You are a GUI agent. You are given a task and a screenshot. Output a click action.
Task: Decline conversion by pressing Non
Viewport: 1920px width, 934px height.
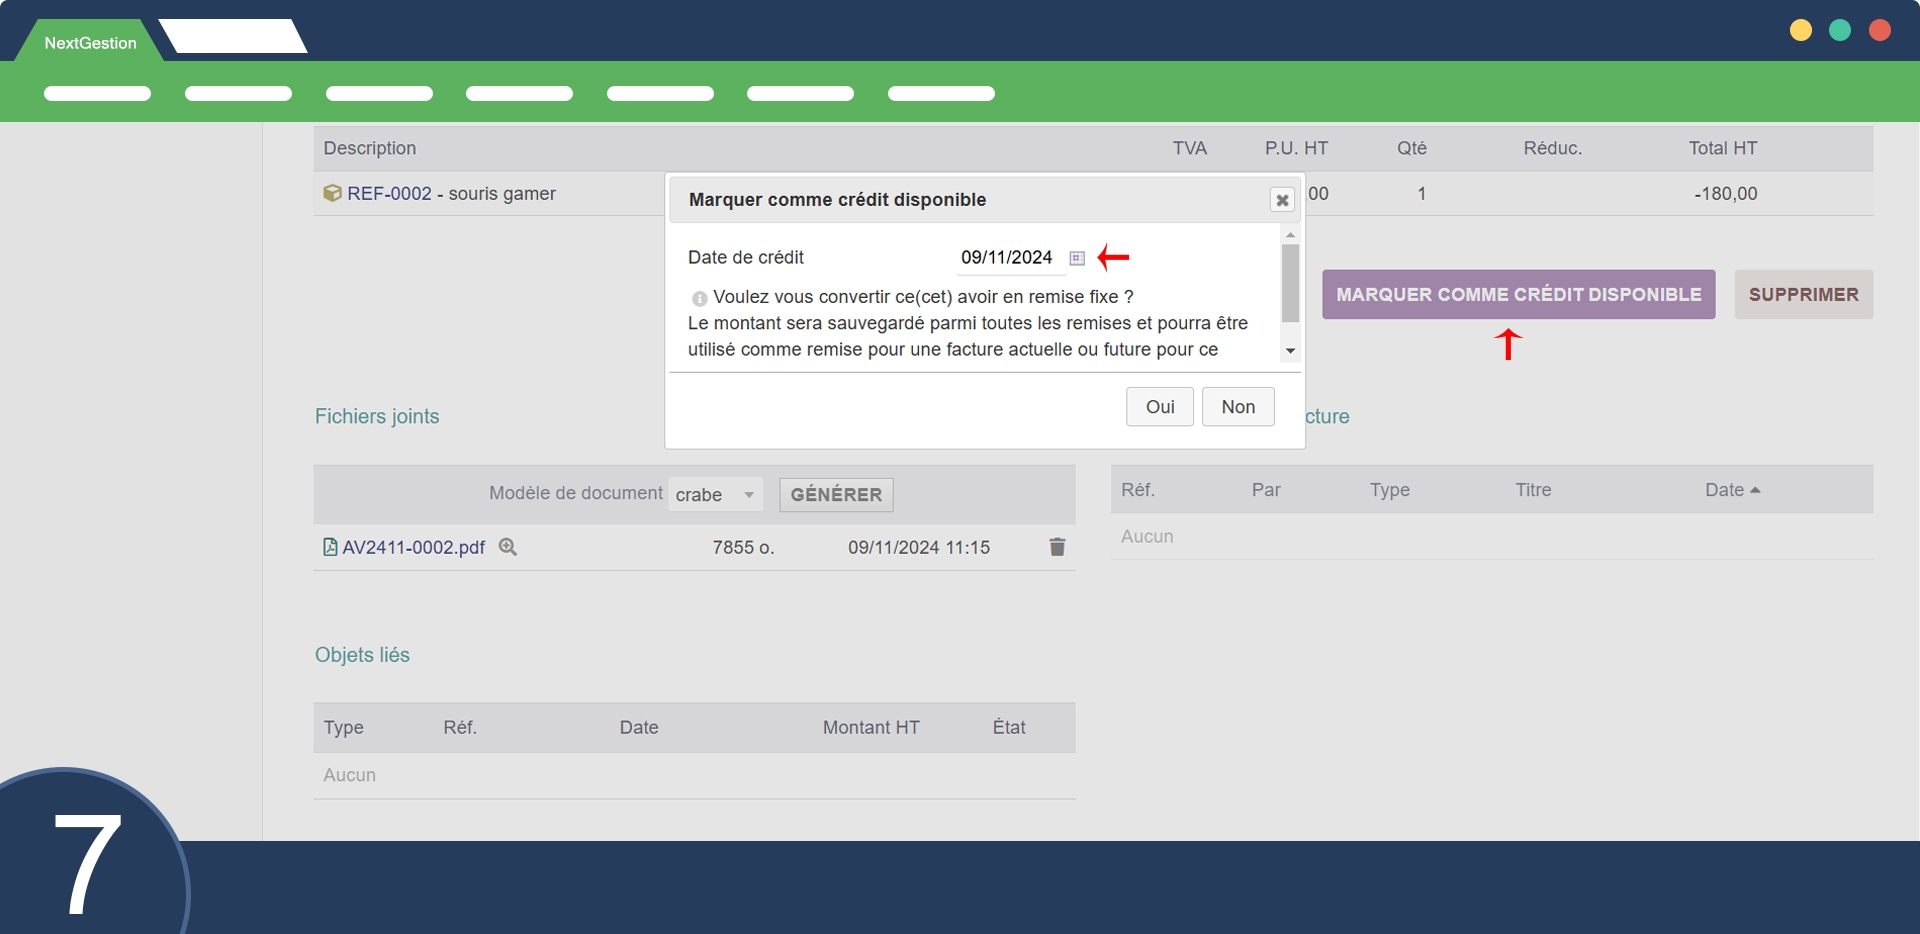pyautogui.click(x=1237, y=407)
